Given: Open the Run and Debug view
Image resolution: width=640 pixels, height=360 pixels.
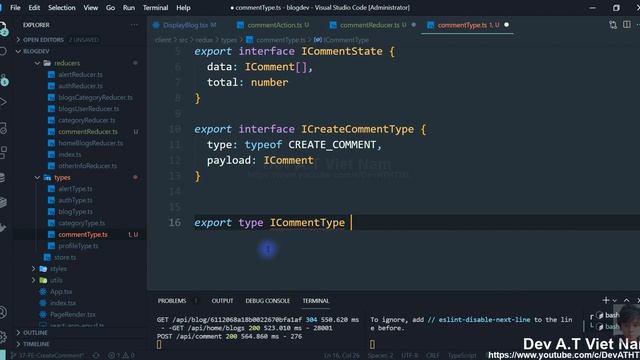Looking at the screenshot, I should (x=3, y=102).
